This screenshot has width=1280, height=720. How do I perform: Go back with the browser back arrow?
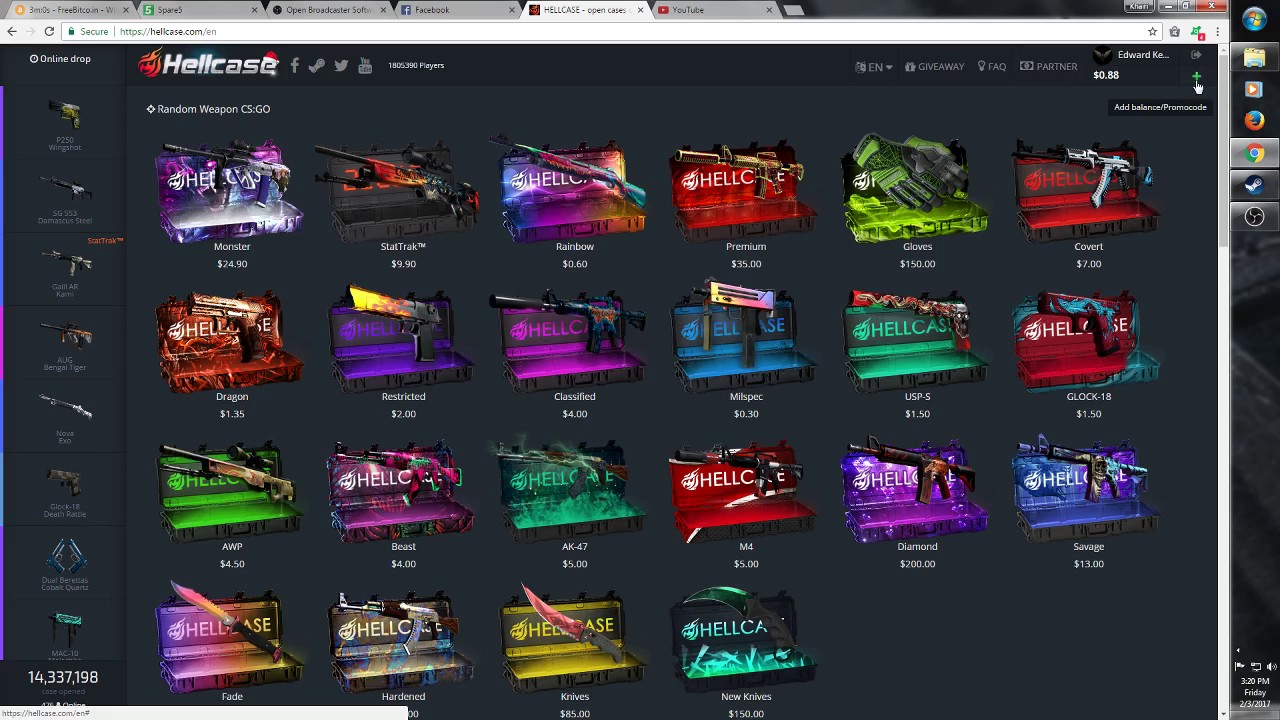(x=12, y=31)
